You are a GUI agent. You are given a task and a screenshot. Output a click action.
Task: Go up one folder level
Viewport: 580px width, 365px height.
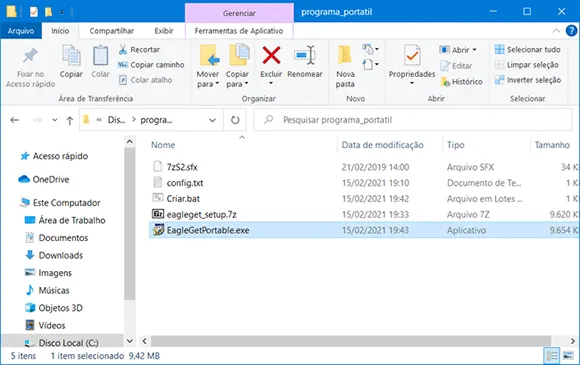coord(70,120)
